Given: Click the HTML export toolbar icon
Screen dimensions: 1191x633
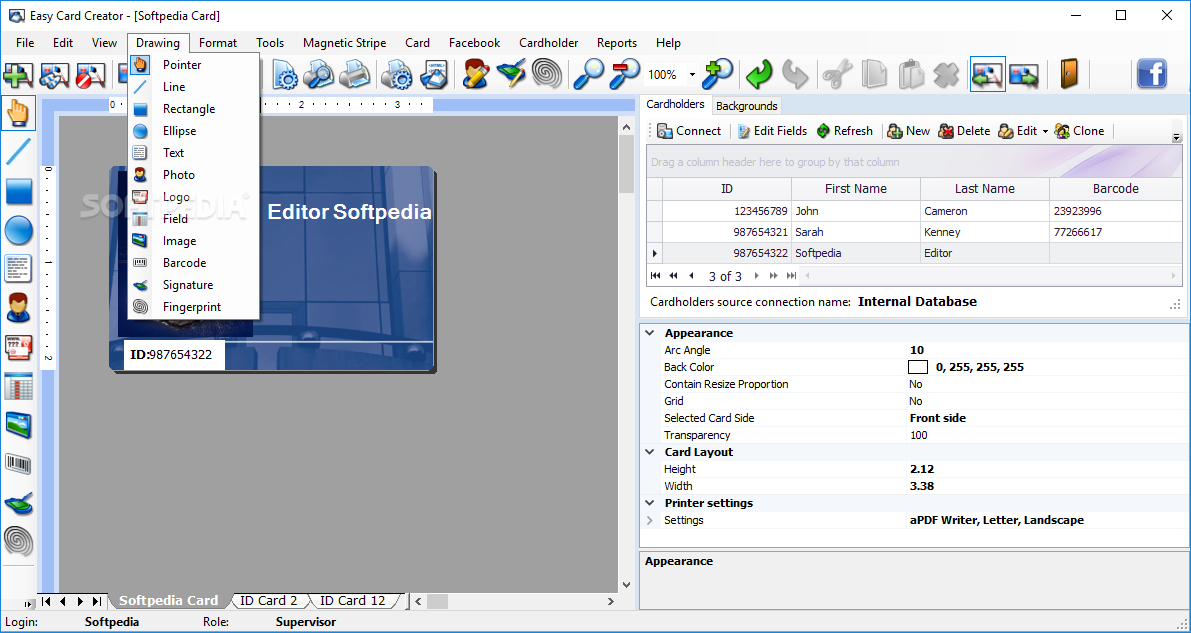Looking at the screenshot, I should pyautogui.click(x=434, y=74).
